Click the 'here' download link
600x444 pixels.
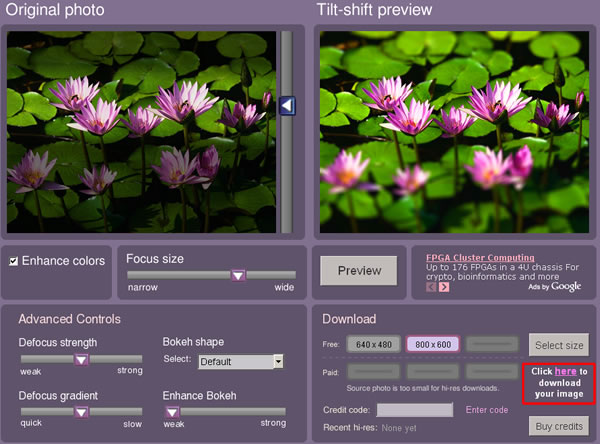(565, 371)
